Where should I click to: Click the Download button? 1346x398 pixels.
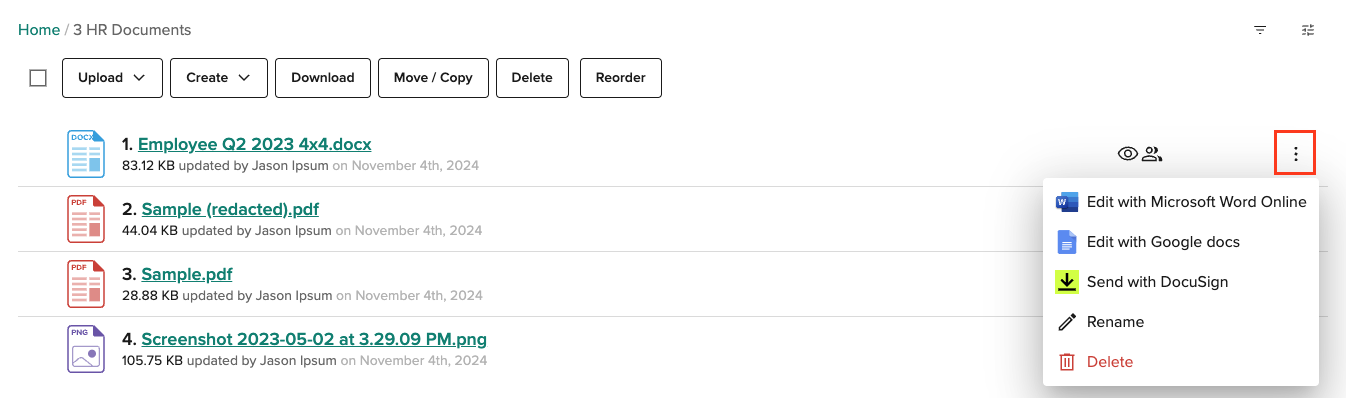click(x=323, y=78)
